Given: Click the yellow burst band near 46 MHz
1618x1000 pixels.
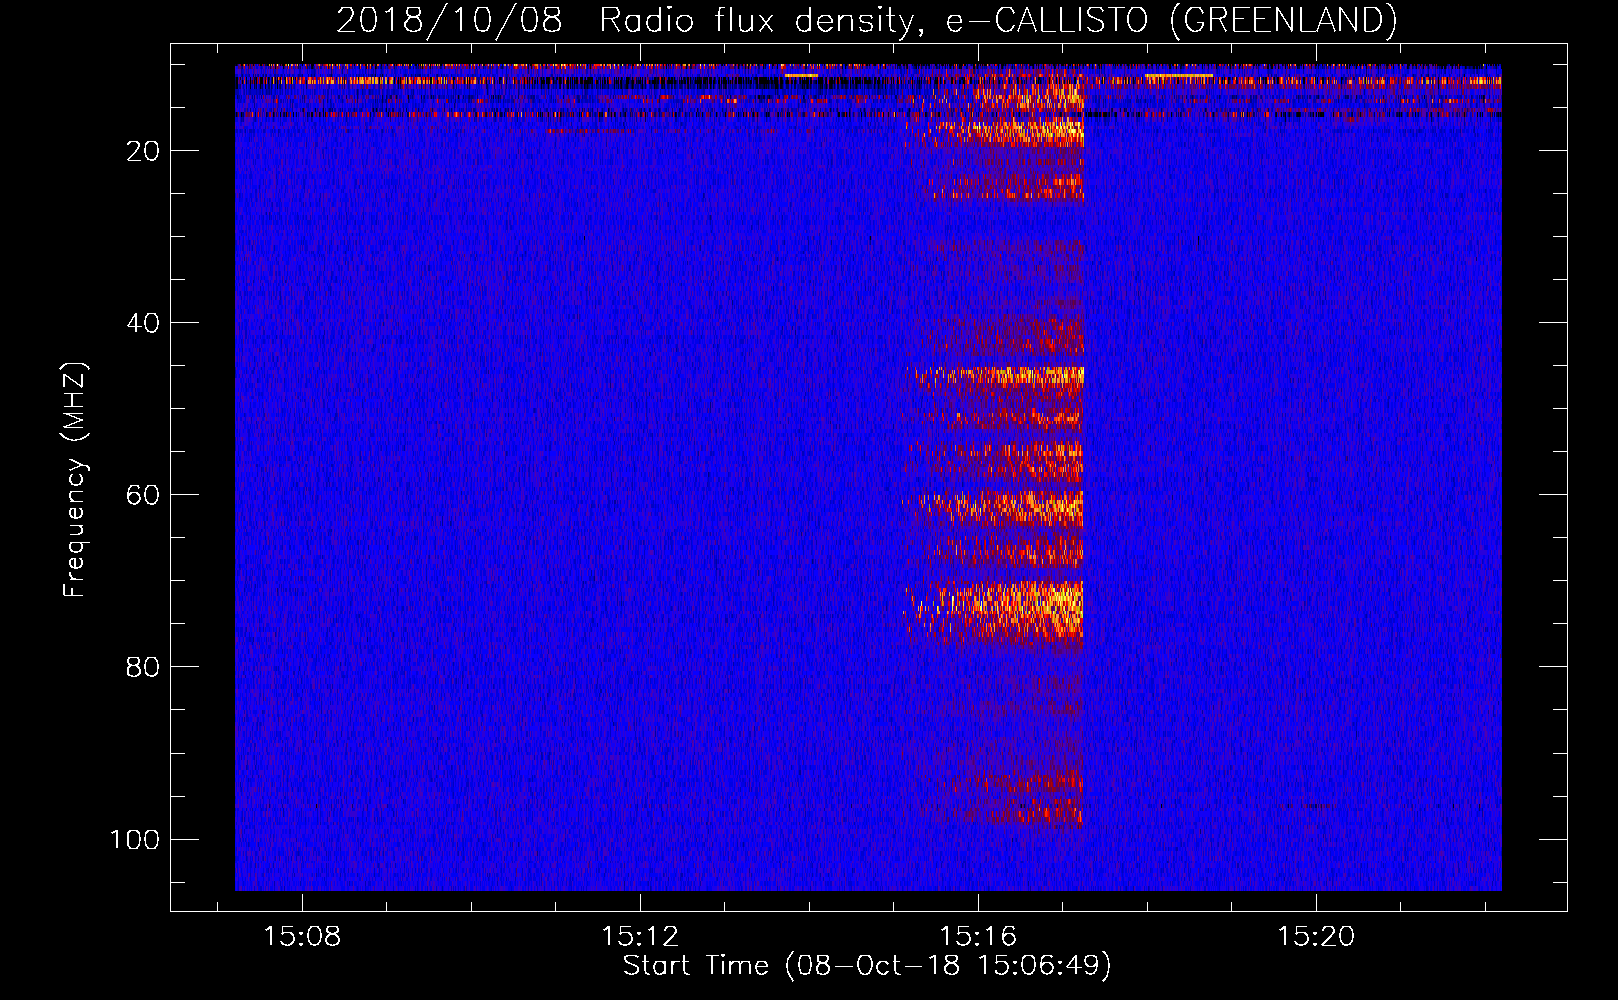Looking at the screenshot, I should coord(1000,377).
